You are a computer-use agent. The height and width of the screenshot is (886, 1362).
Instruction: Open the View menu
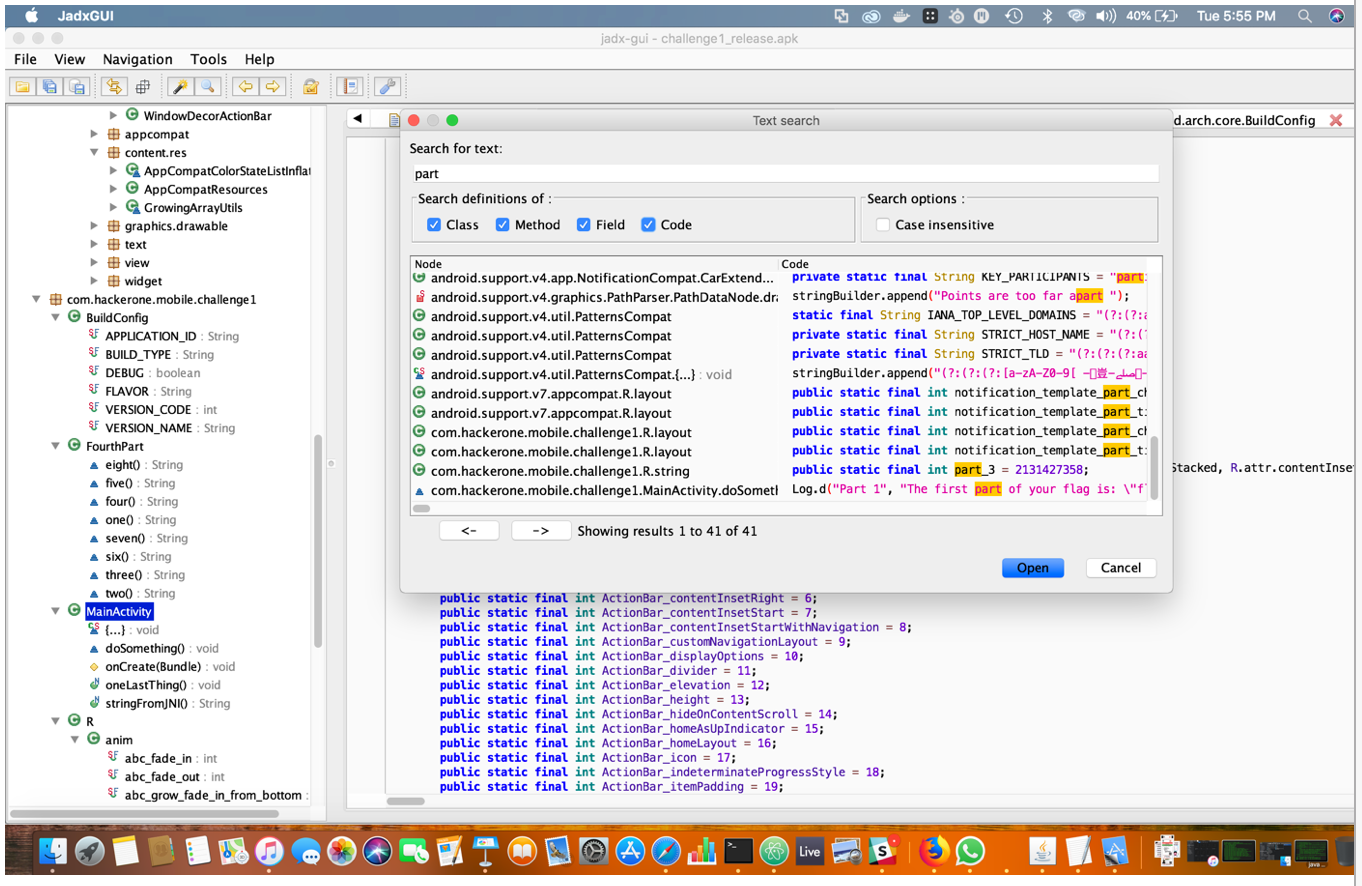[x=69, y=59]
